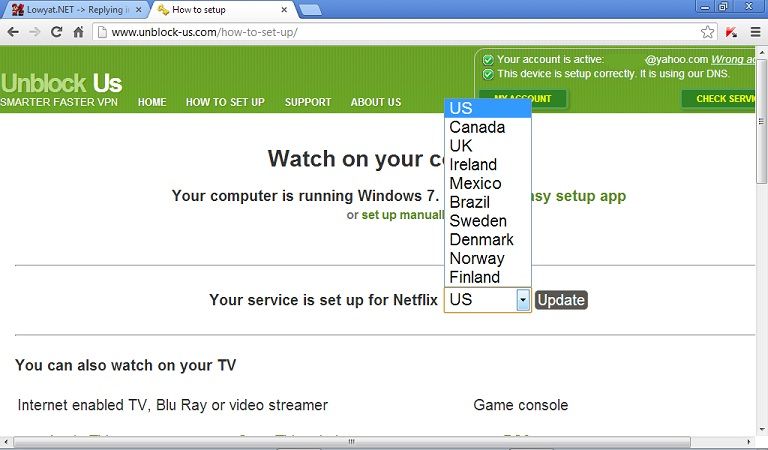The width and height of the screenshot is (768, 450).
Task: Open the SUPPORT menu item
Action: pyautogui.click(x=307, y=102)
